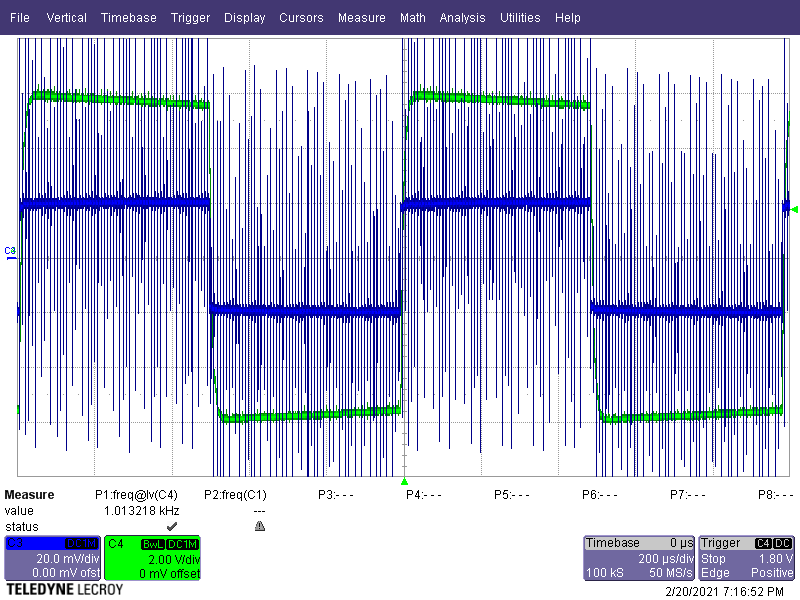Open the Timebase descriptor box
This screenshot has height=600, width=800.
(x=639, y=558)
